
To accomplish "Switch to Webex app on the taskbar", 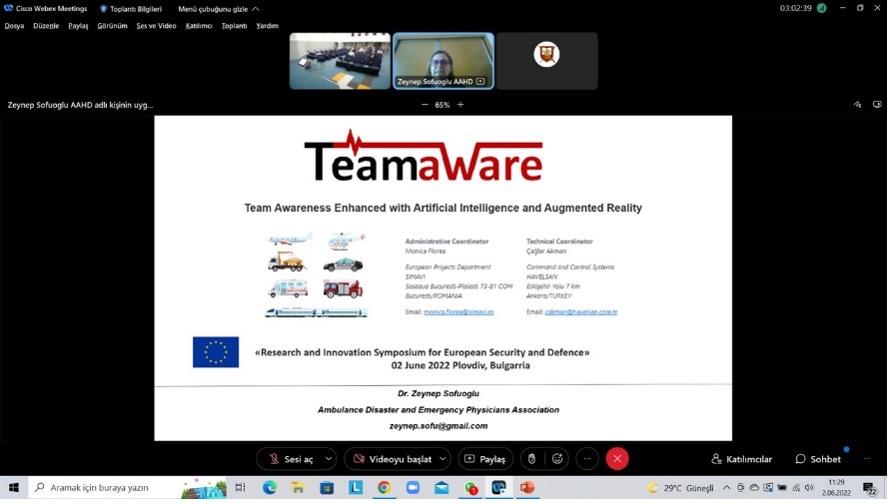I will [499, 488].
